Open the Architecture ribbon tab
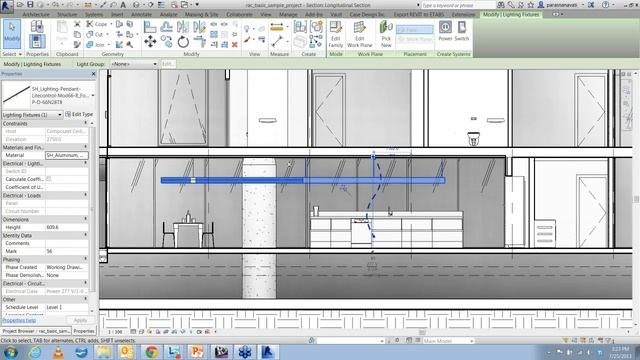The width and height of the screenshot is (640, 360). click(x=36, y=14)
